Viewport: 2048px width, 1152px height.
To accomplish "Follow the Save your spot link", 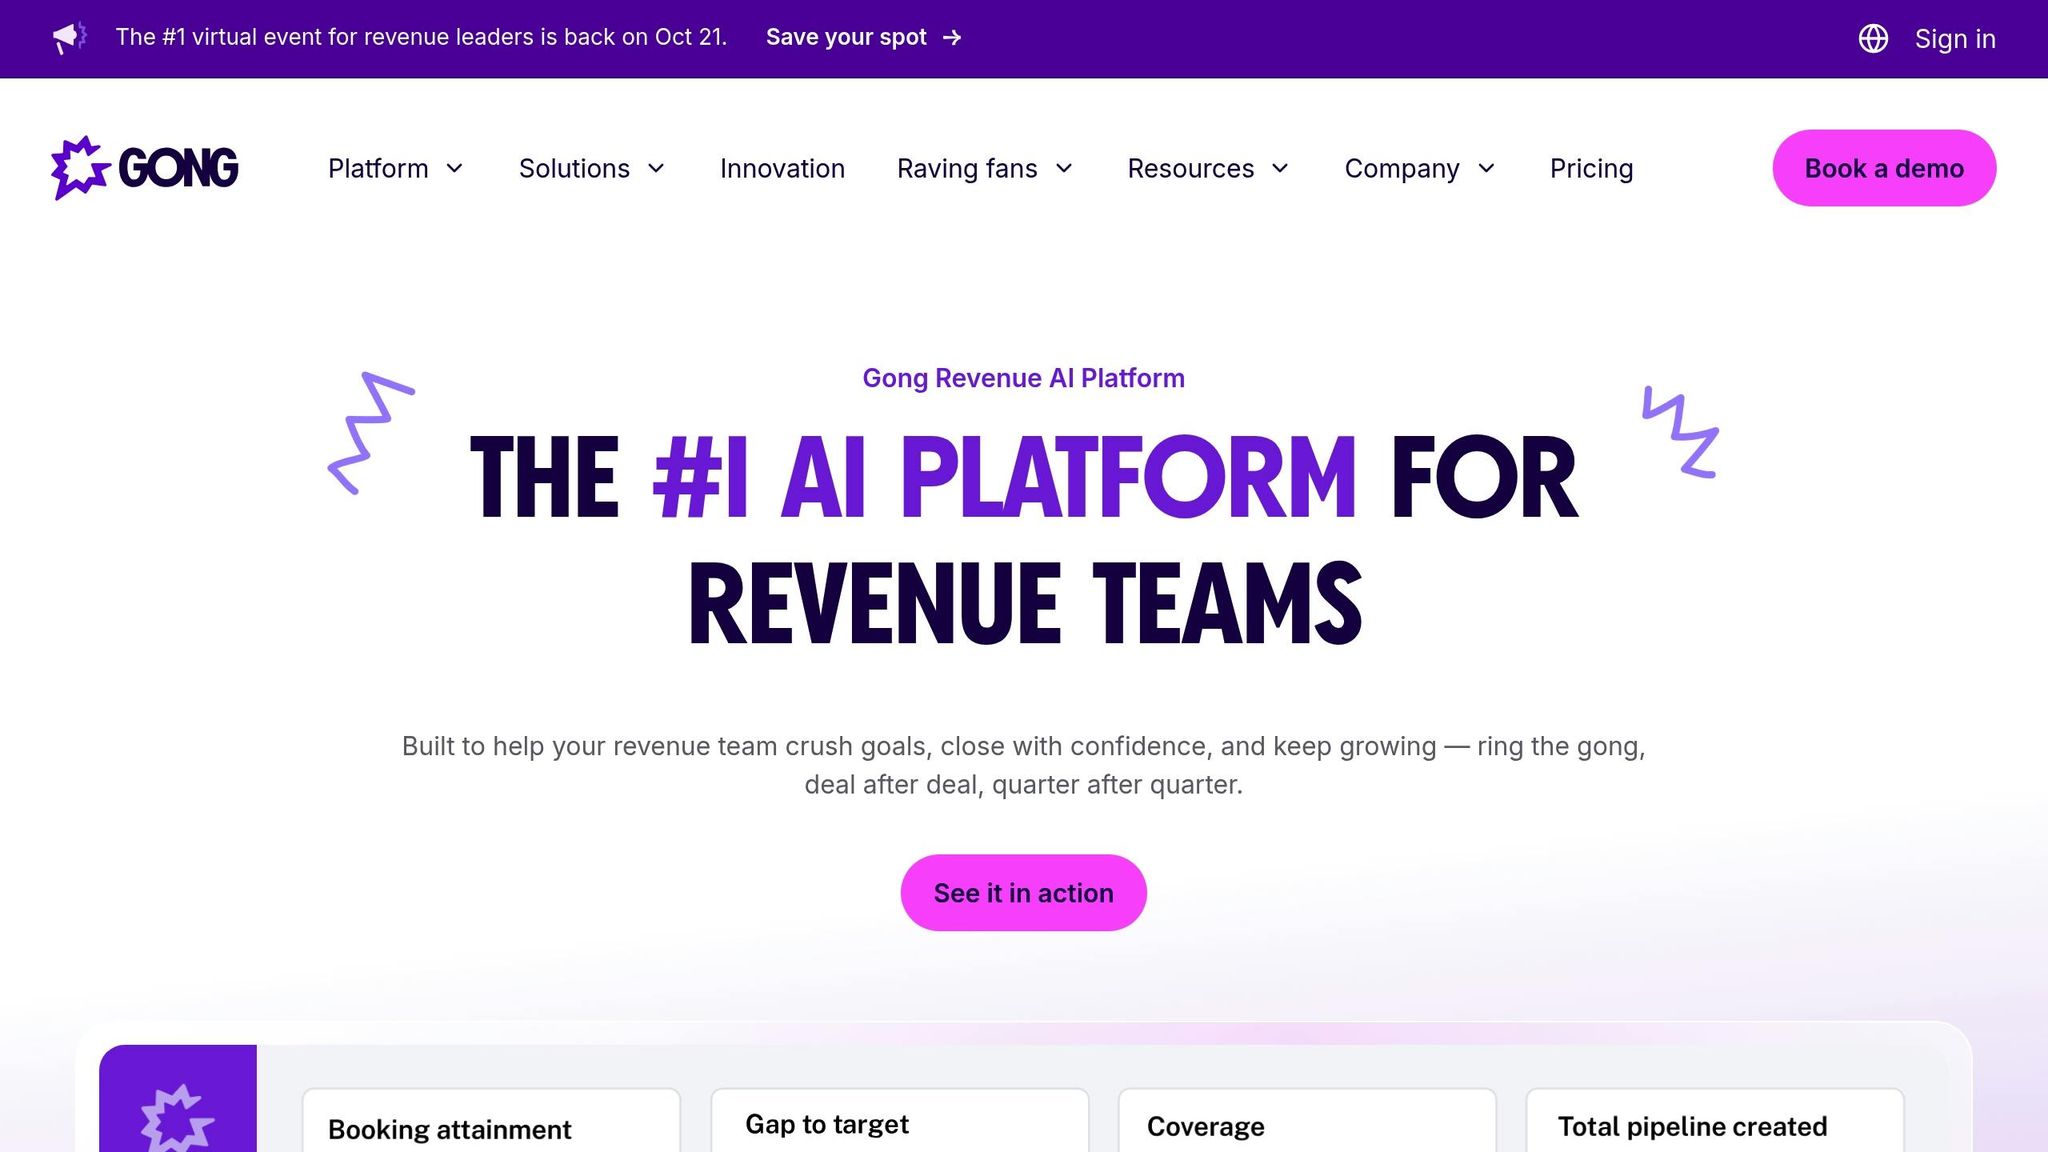I will coord(846,38).
